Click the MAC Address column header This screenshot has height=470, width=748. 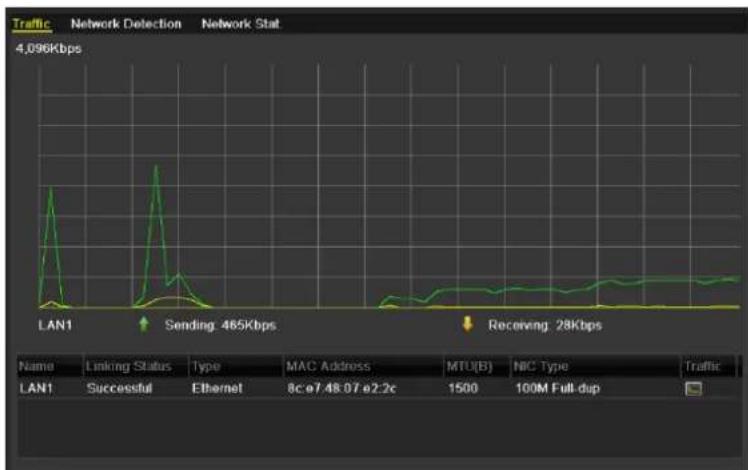click(x=364, y=366)
